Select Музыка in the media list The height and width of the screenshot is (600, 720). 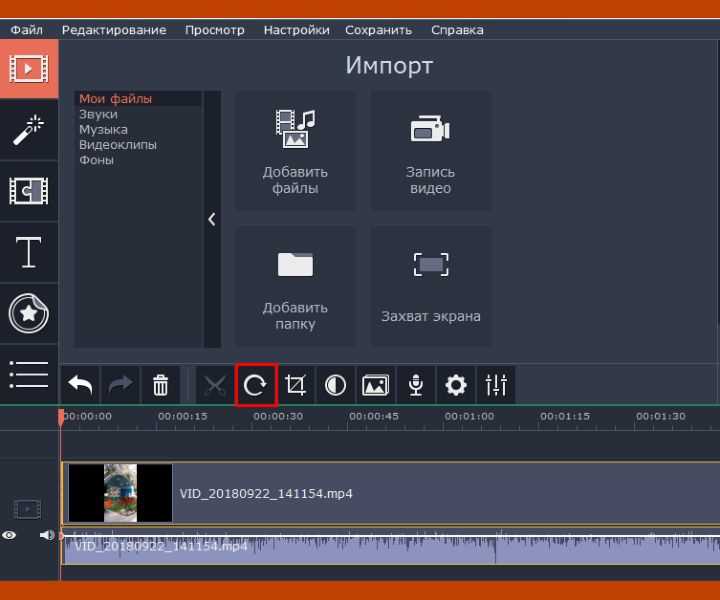pyautogui.click(x=103, y=130)
